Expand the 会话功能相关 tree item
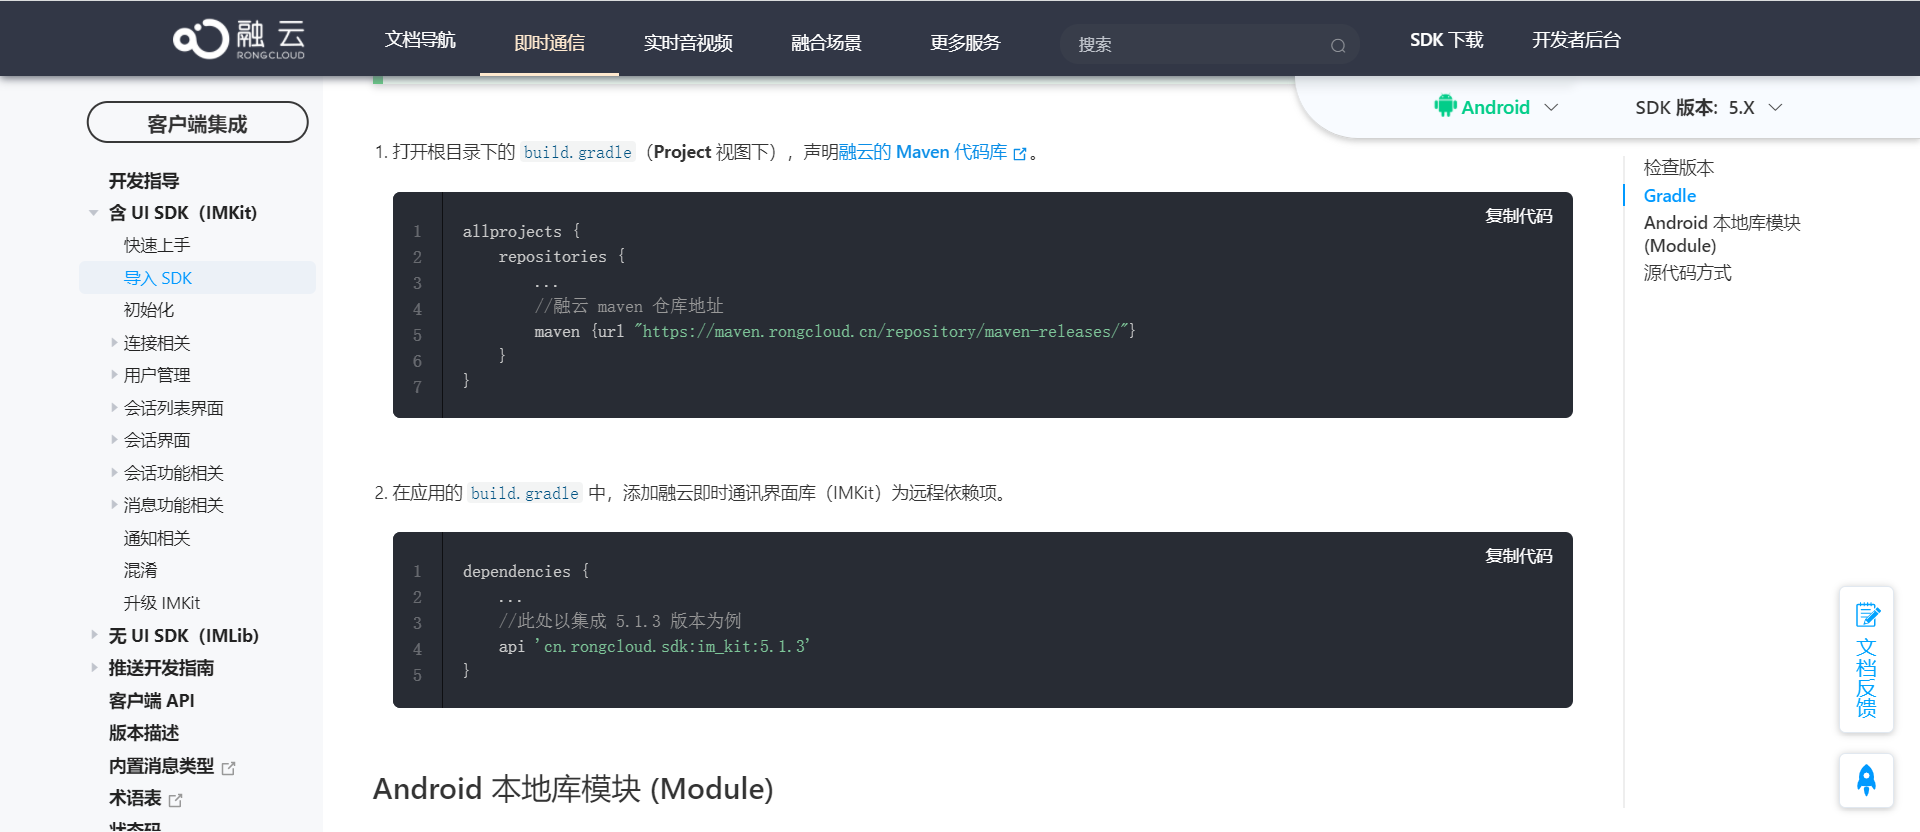 pos(114,473)
